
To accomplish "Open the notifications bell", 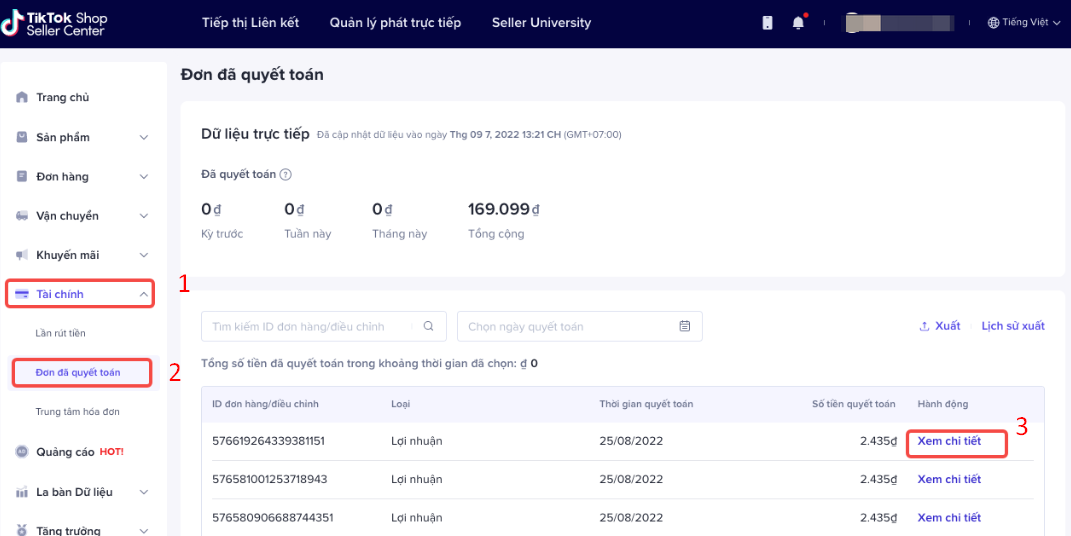I will coord(798,23).
